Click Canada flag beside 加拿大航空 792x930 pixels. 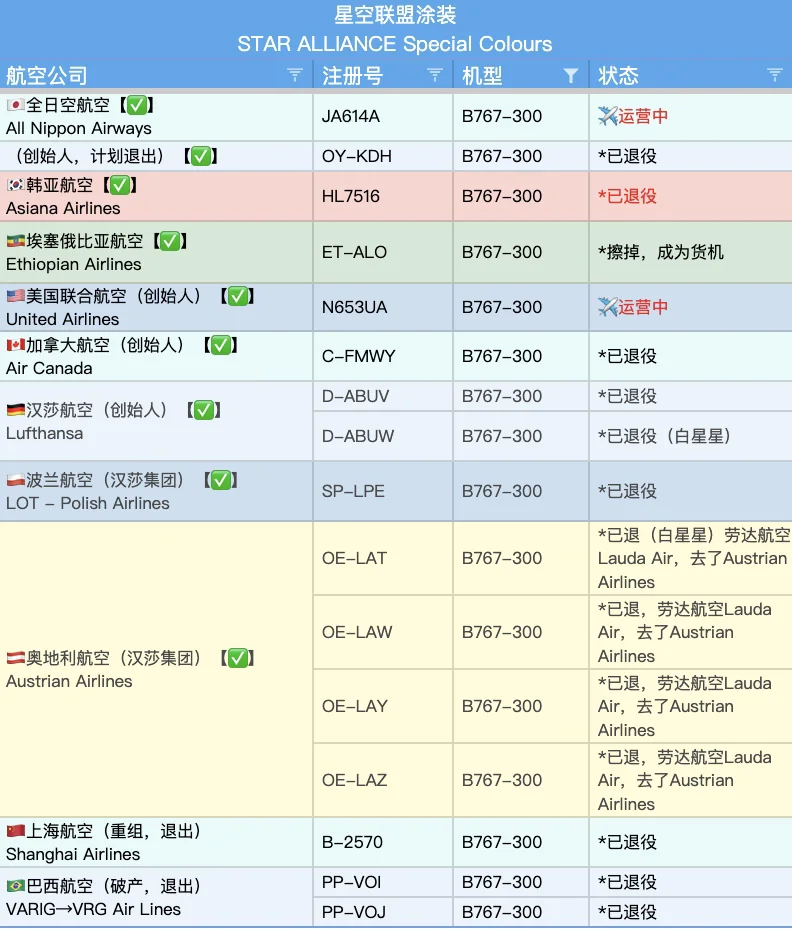[15, 345]
